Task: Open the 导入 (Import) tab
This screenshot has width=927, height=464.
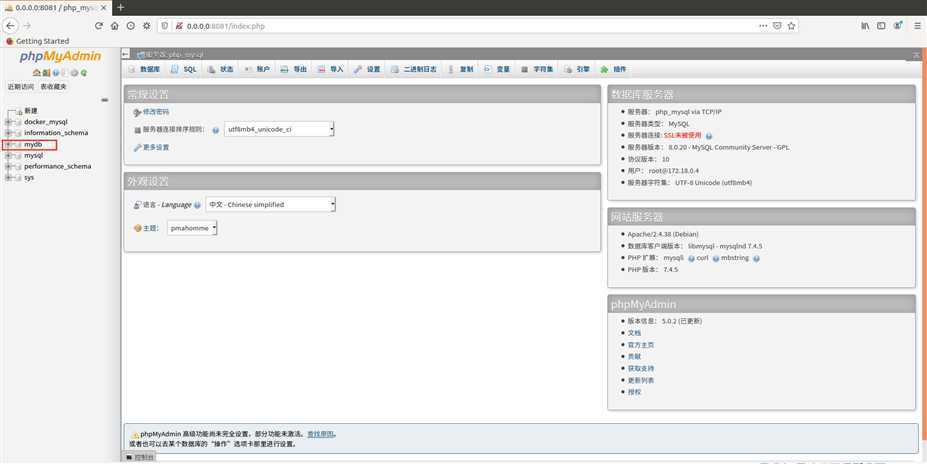Action: point(330,69)
